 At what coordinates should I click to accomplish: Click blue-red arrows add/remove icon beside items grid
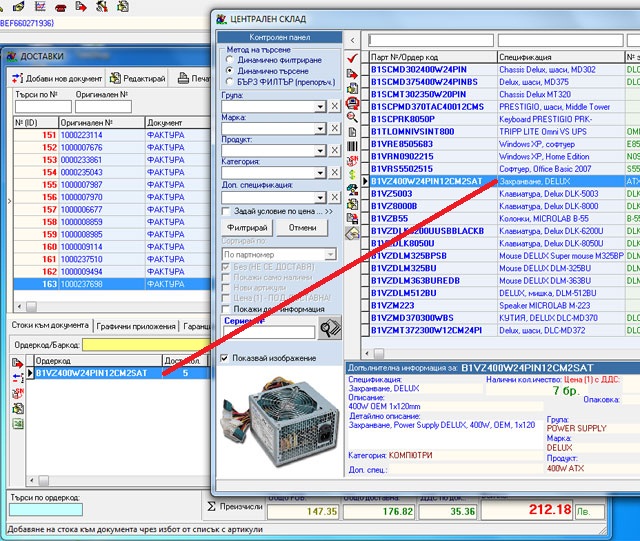[18, 378]
